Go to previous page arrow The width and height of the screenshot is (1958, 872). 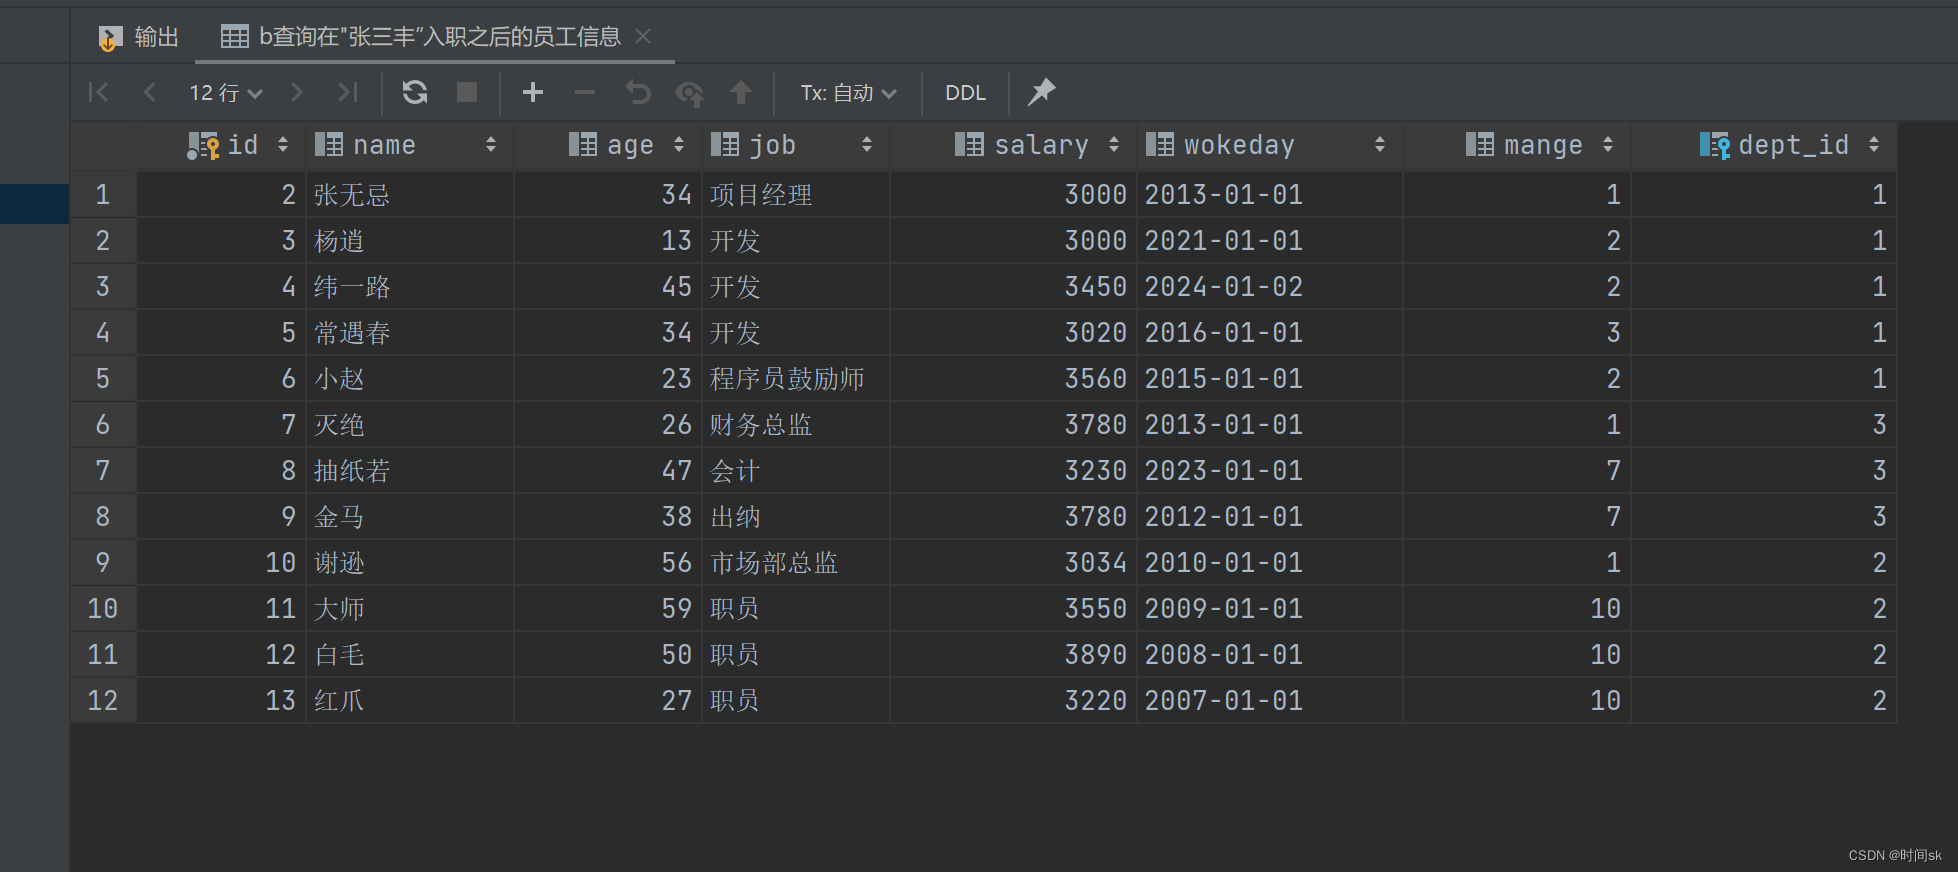[x=150, y=93]
